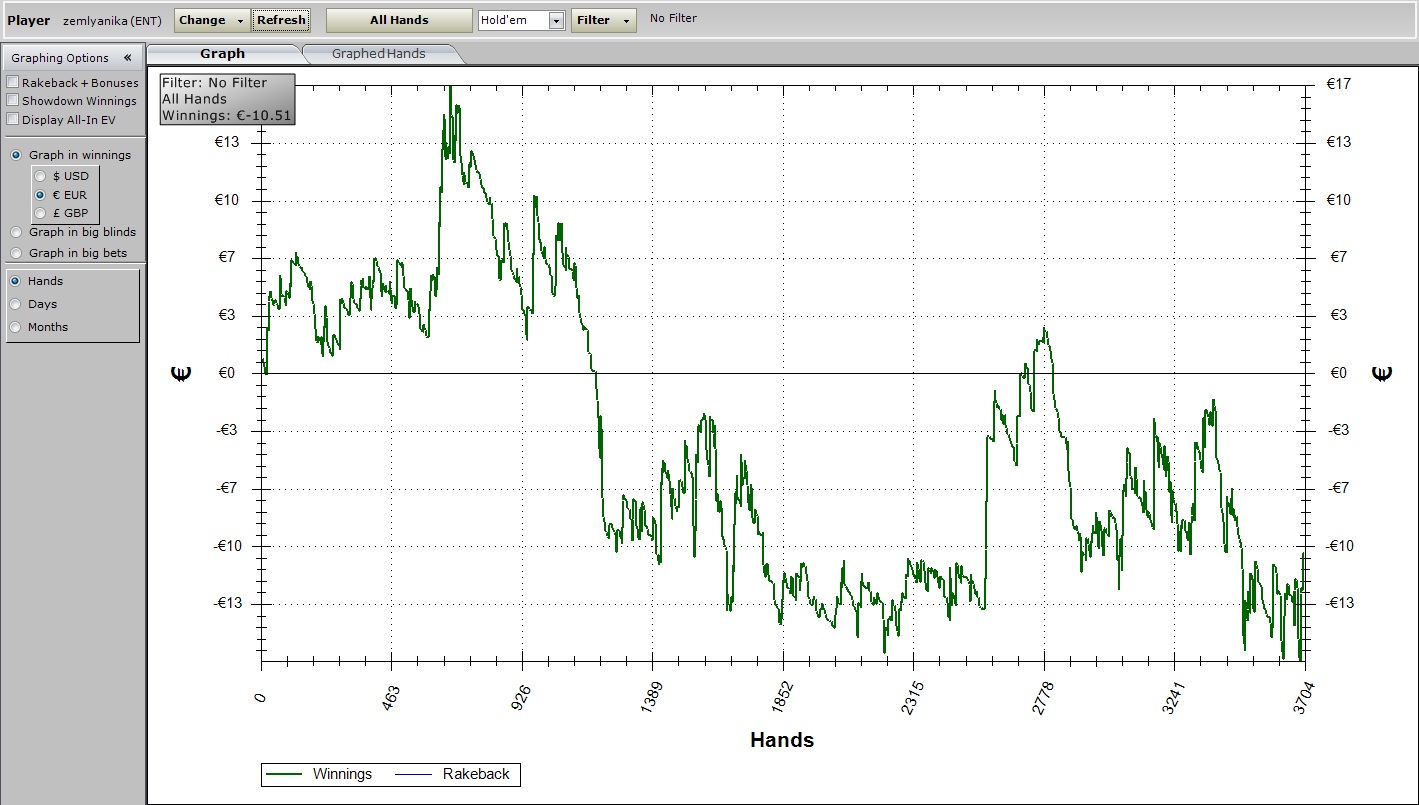The image size is (1419, 805).
Task: Click the green Winnings legend line
Action: click(286, 774)
